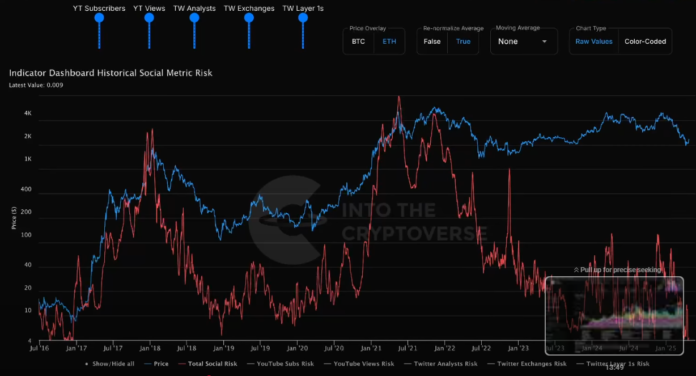Click the YT Views slider knob

click(x=149, y=18)
